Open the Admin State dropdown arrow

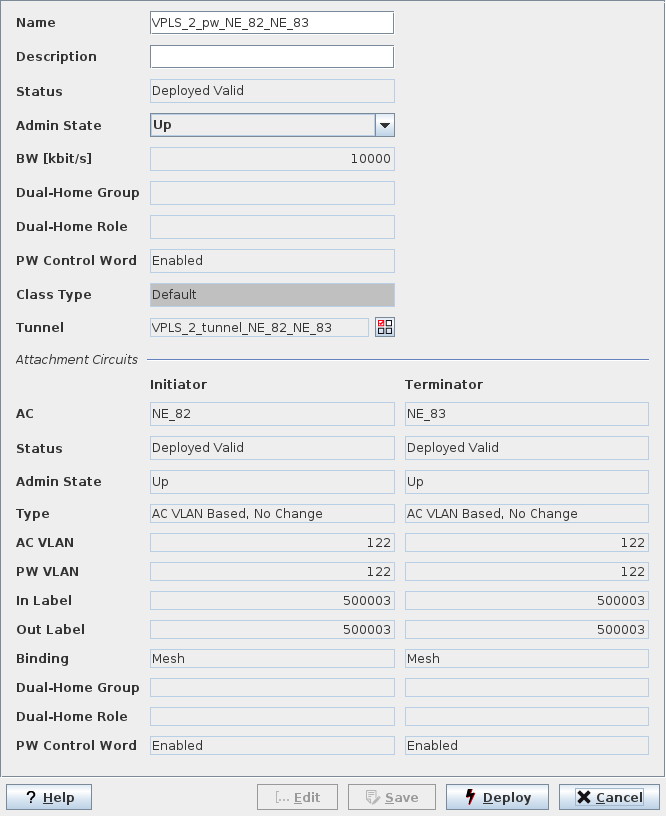point(385,125)
